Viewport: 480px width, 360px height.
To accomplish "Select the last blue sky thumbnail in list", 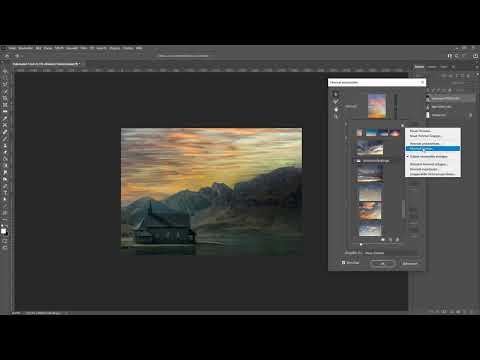I will [370, 229].
